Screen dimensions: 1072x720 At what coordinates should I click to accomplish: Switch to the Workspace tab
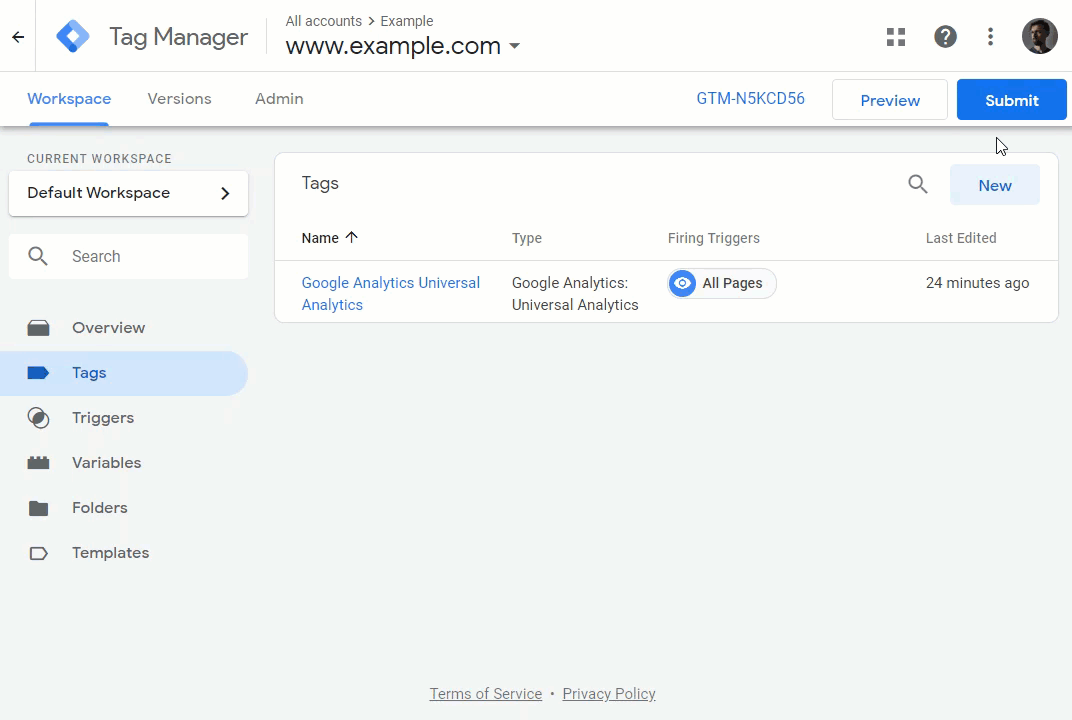pyautogui.click(x=69, y=99)
